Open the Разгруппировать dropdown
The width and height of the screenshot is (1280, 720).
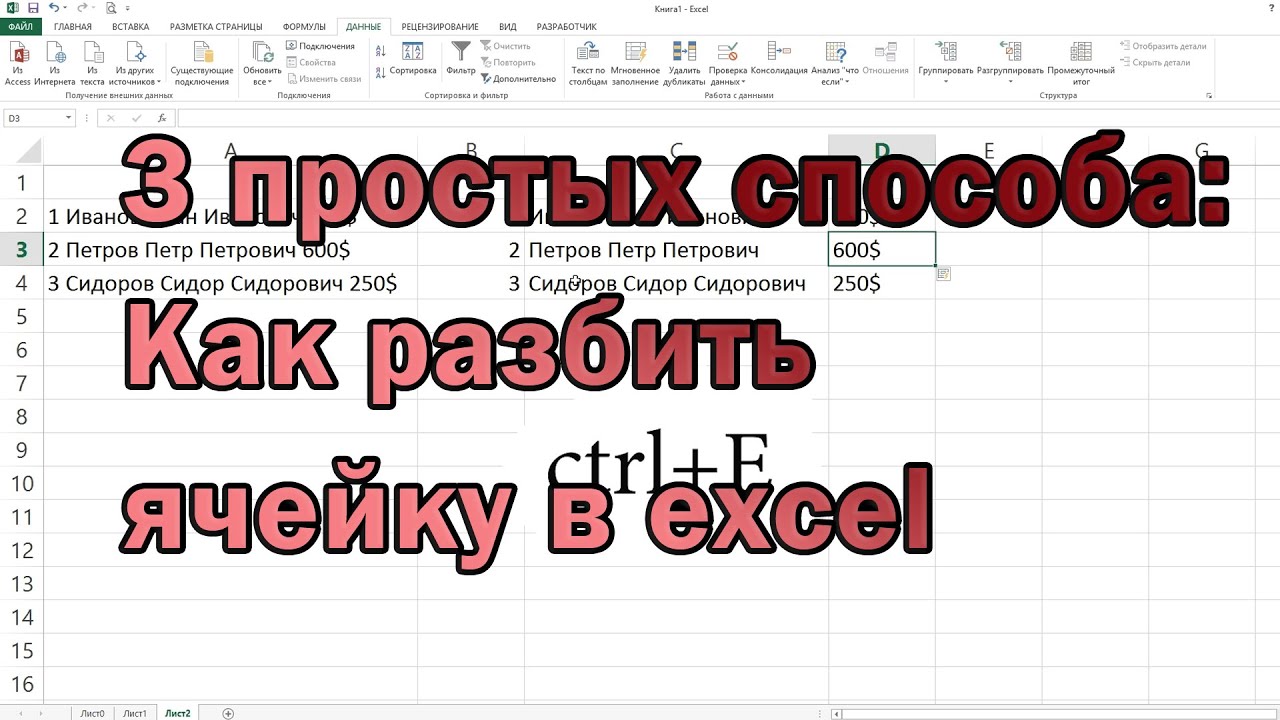1010,63
